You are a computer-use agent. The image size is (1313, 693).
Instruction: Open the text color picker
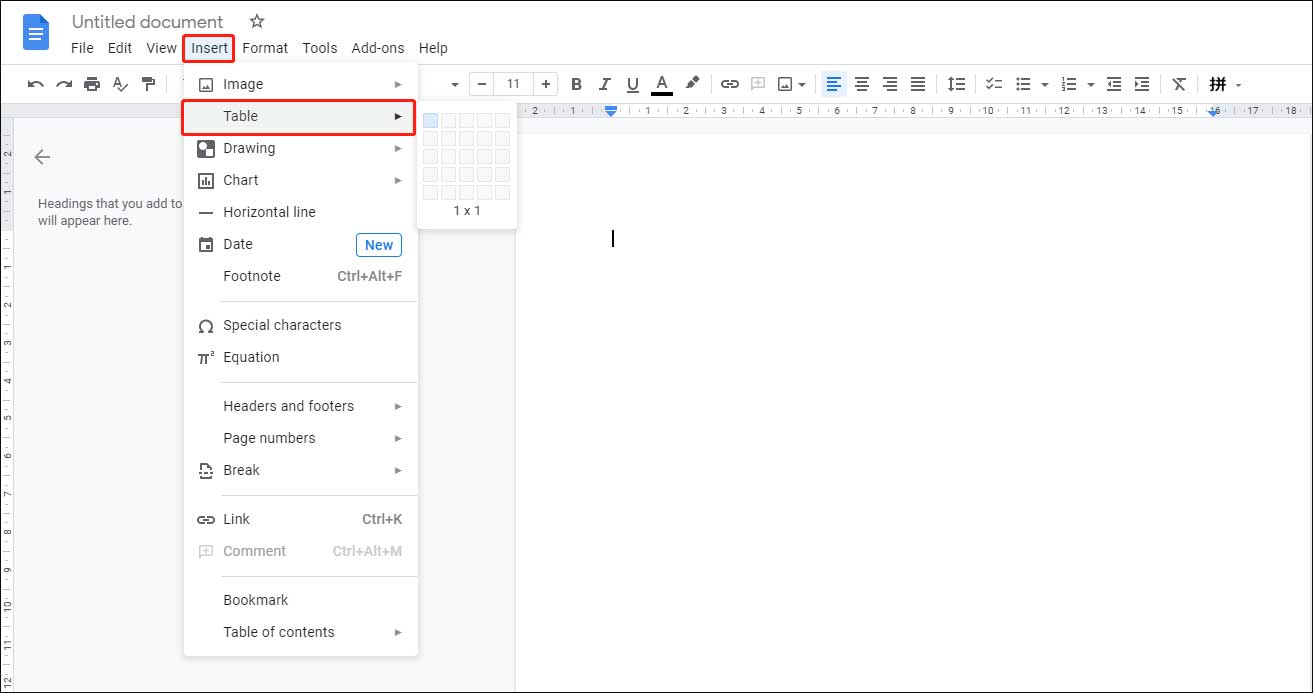pos(661,84)
